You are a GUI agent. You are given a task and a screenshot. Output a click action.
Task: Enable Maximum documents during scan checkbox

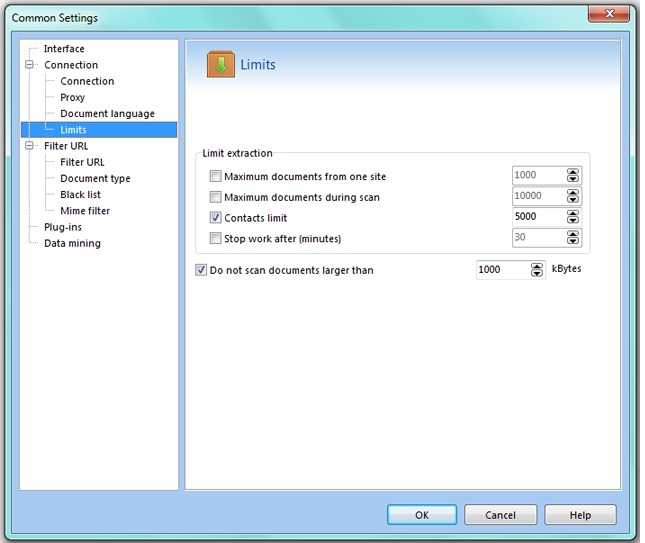(x=216, y=197)
